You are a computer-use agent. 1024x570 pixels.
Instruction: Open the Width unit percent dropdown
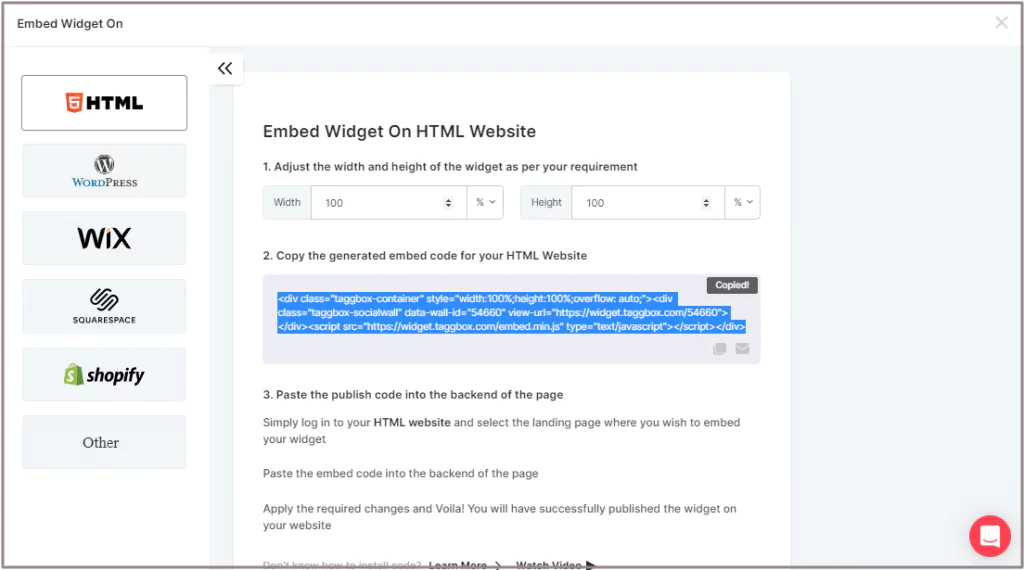[x=485, y=202]
